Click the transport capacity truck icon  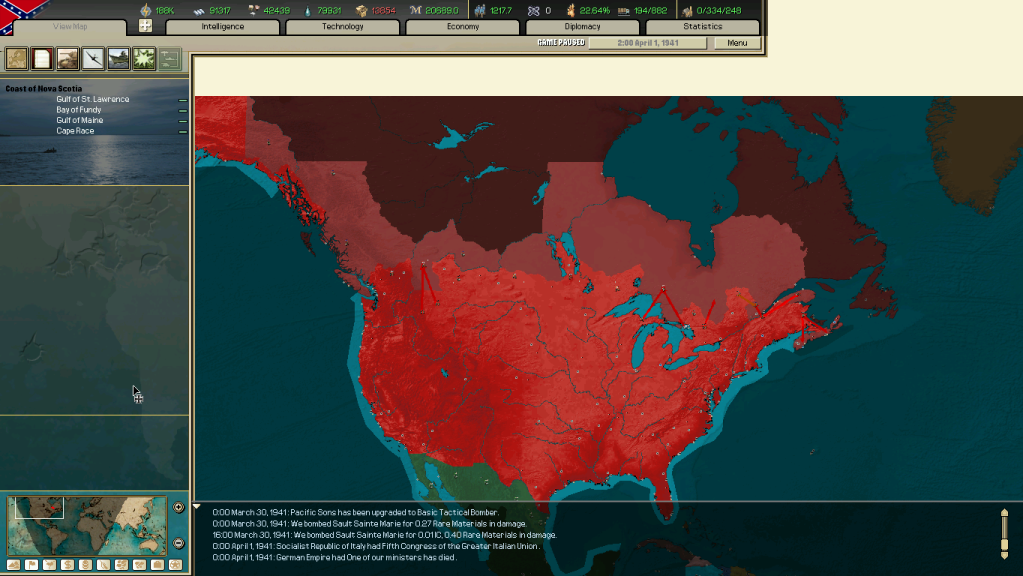click(x=624, y=10)
